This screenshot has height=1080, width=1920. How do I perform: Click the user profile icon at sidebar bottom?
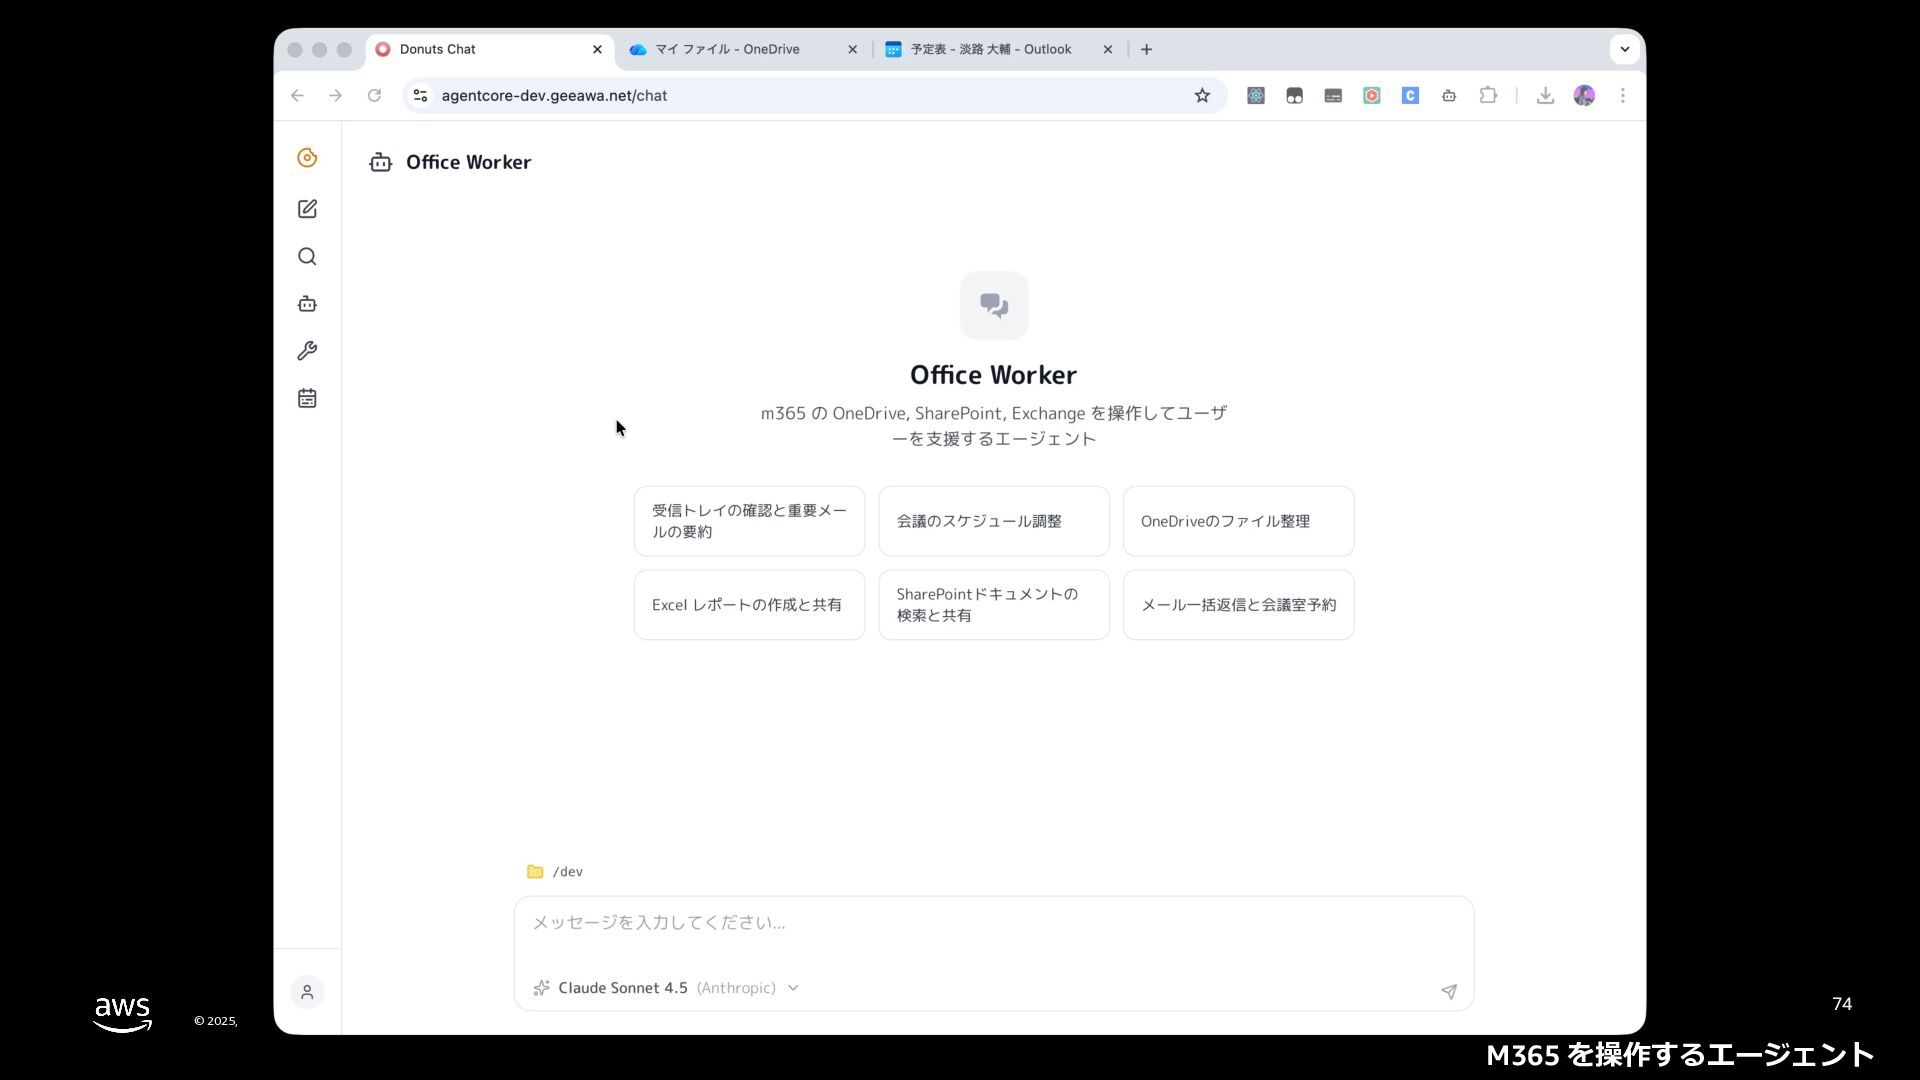pos(307,992)
